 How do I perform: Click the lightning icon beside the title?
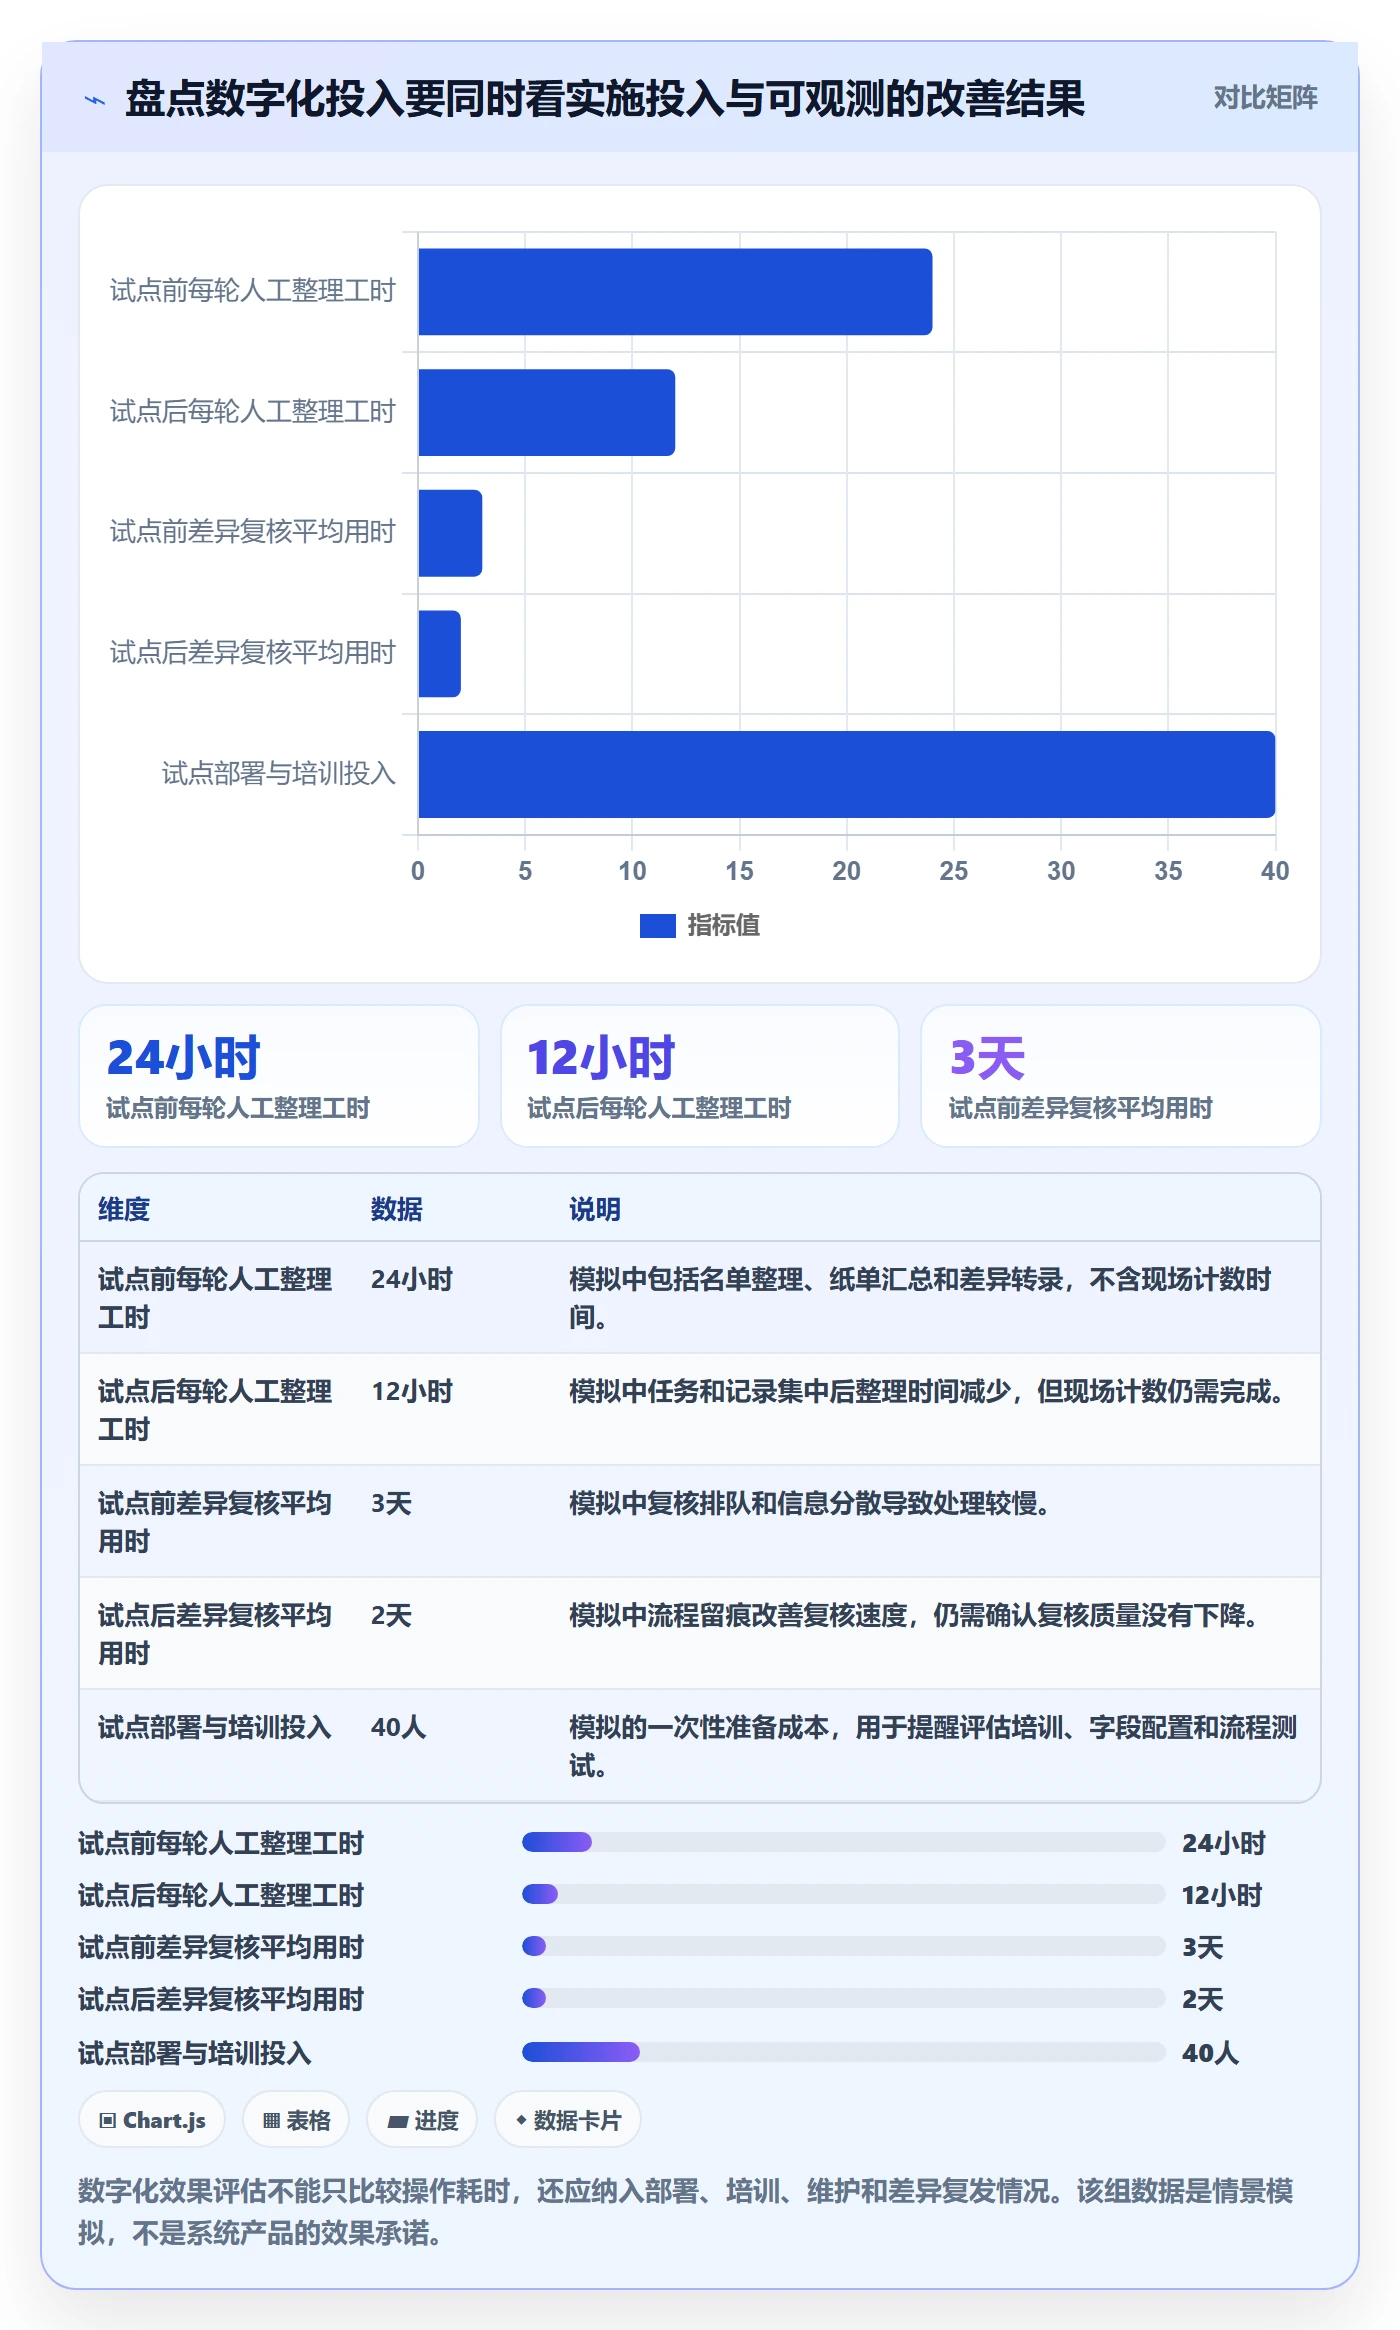coord(95,100)
